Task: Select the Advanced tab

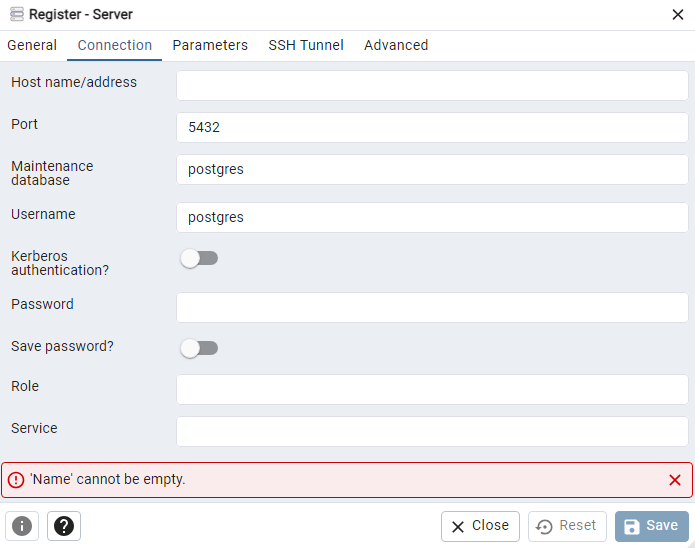Action: [396, 45]
